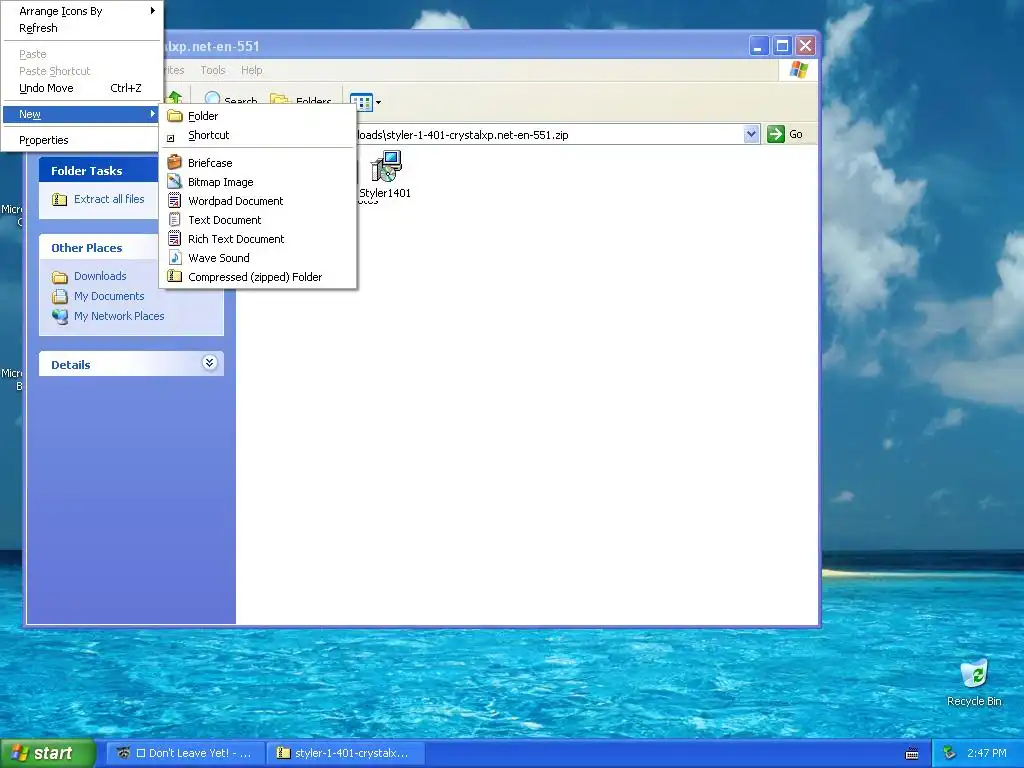
Task: Click the Wave Sound note icon
Action: tap(174, 257)
